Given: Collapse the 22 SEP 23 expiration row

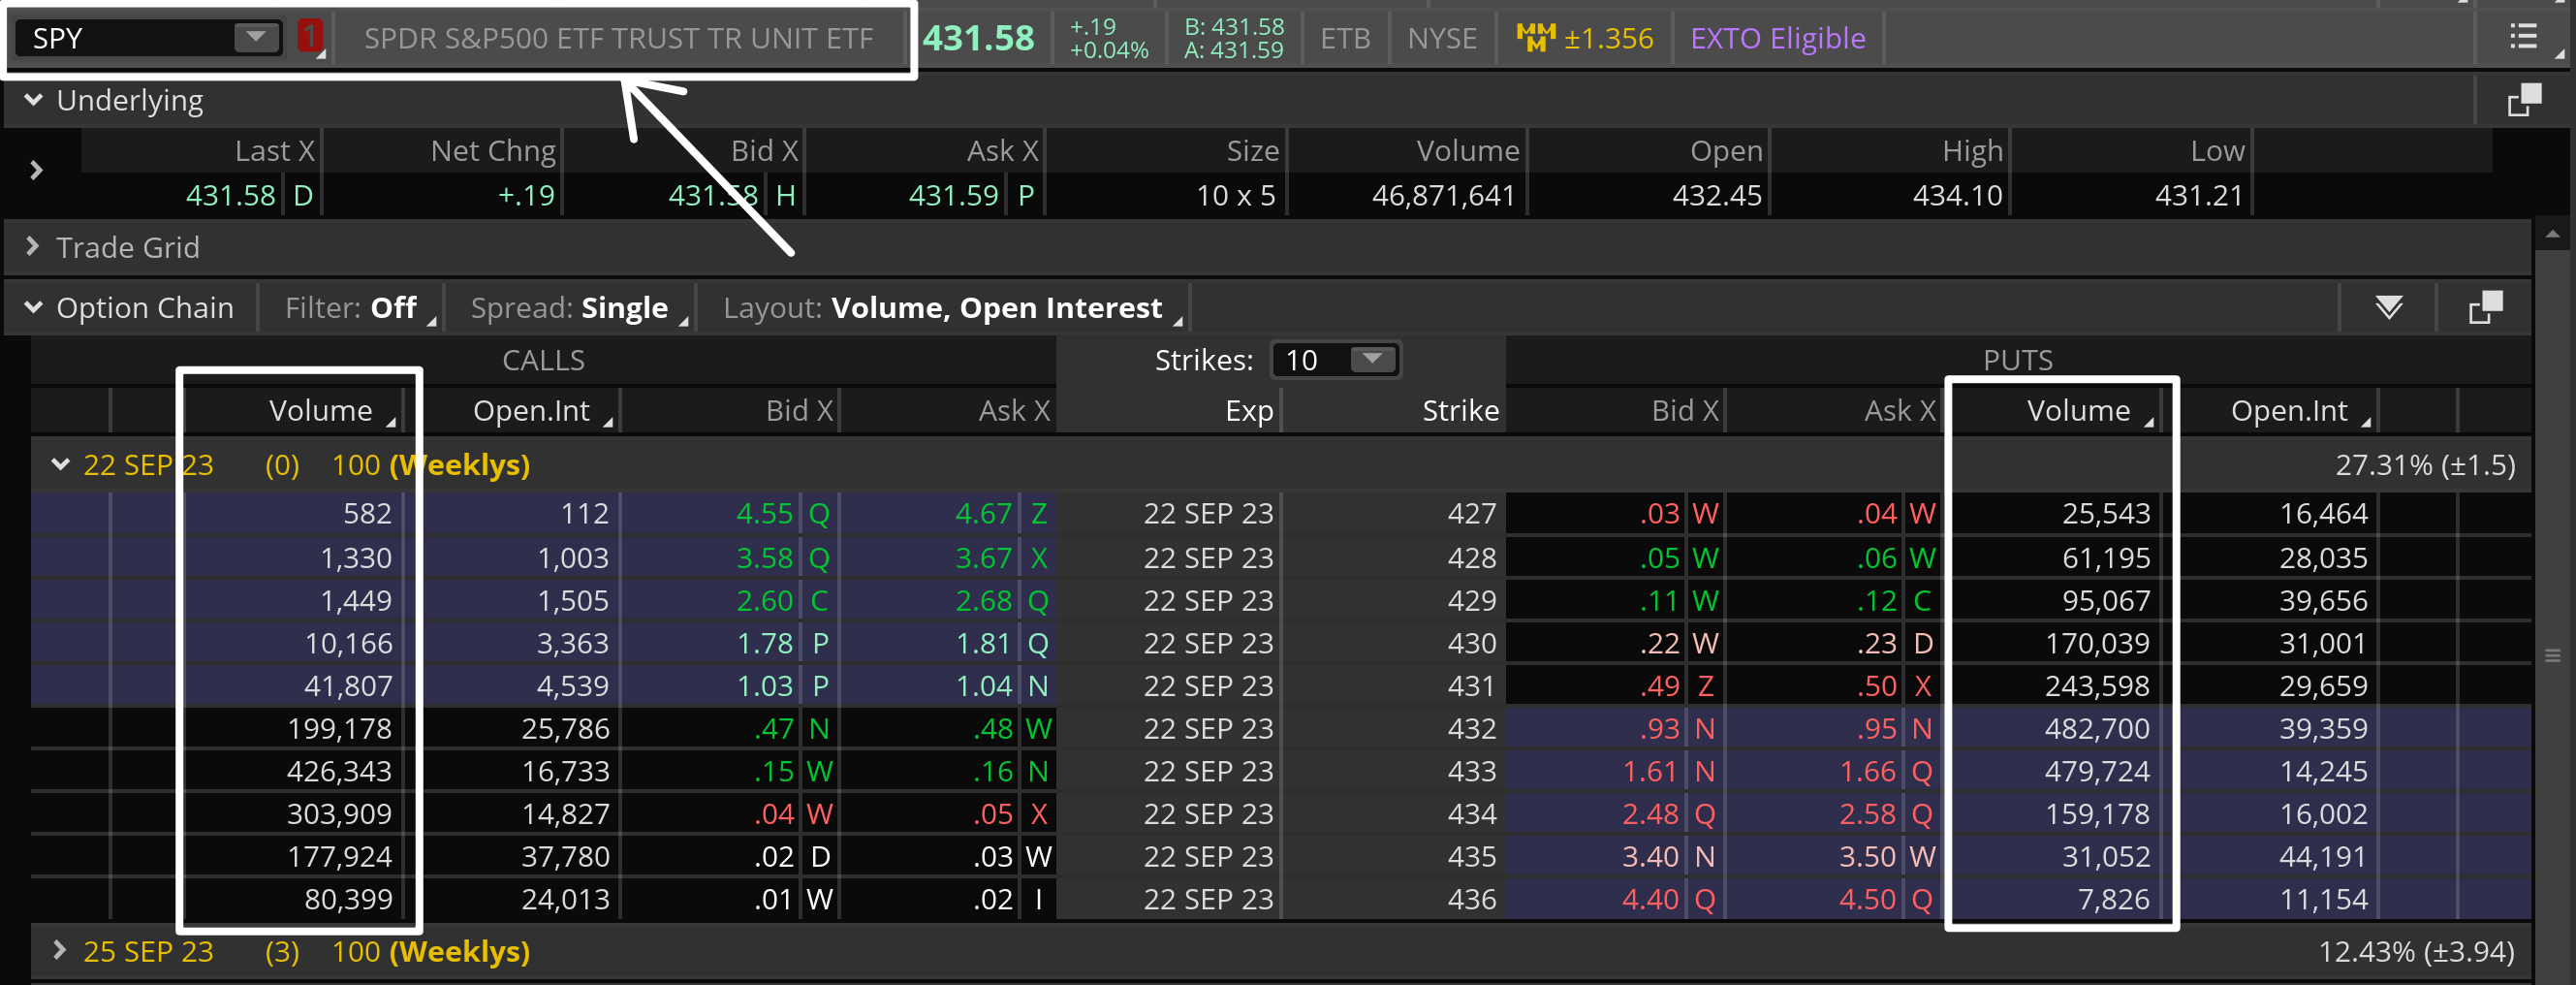Looking at the screenshot, I should coord(61,464).
